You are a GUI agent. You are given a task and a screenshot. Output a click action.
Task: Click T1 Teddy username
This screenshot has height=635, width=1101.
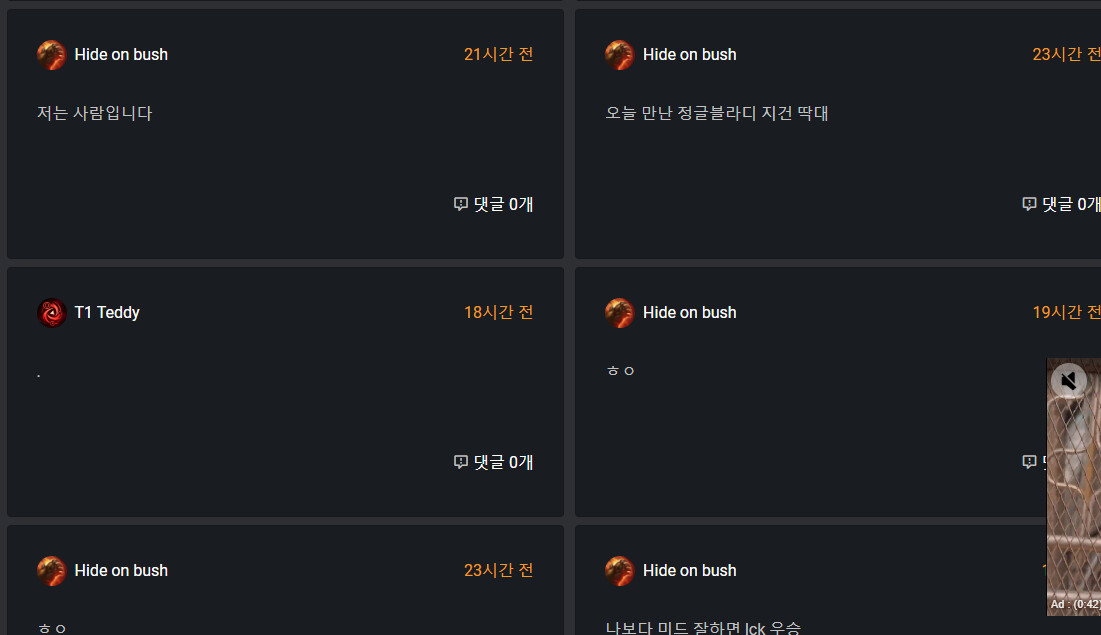[107, 313]
